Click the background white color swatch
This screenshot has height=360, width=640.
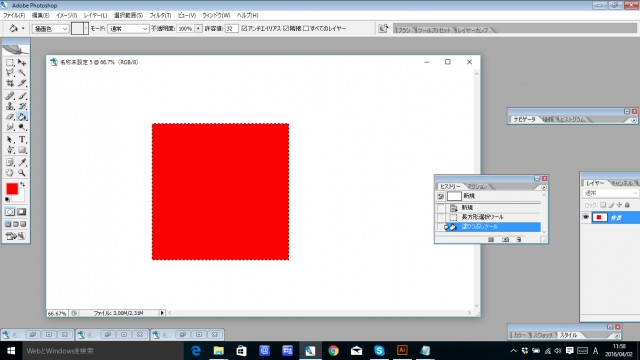[x=20, y=198]
